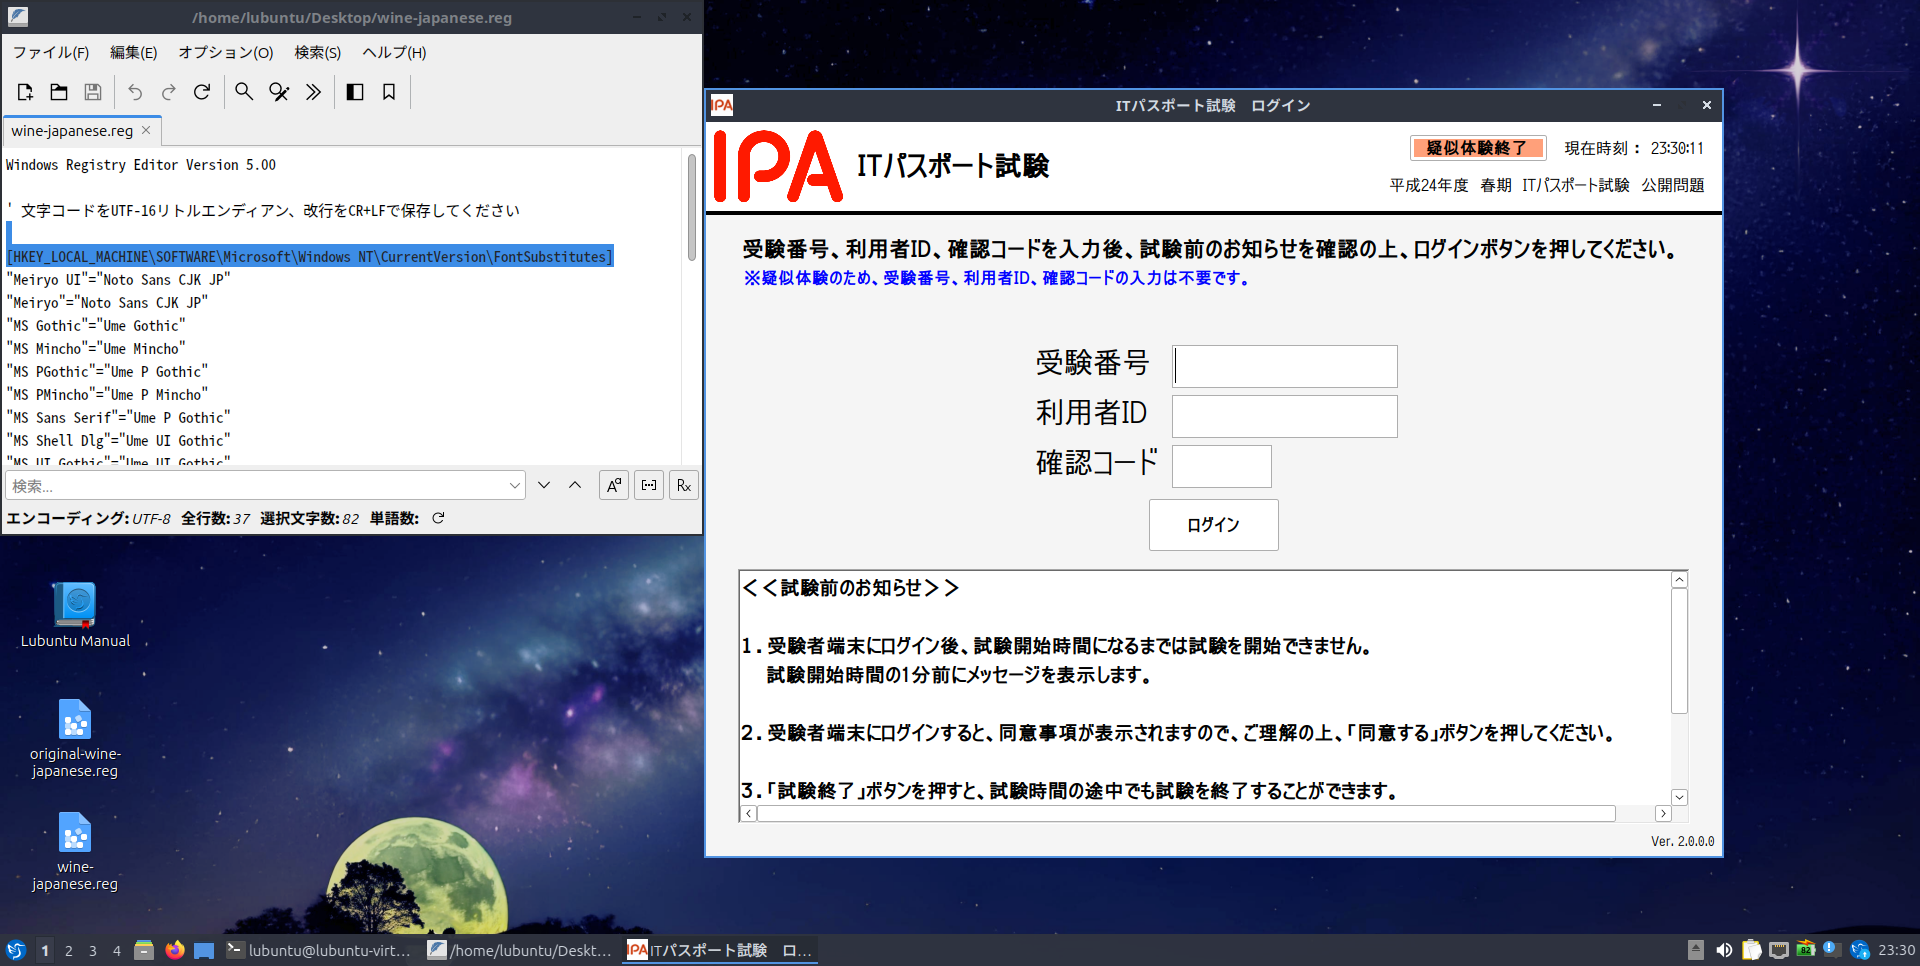Select the original-wine-japanese.reg desktop file

[x=75, y=739]
